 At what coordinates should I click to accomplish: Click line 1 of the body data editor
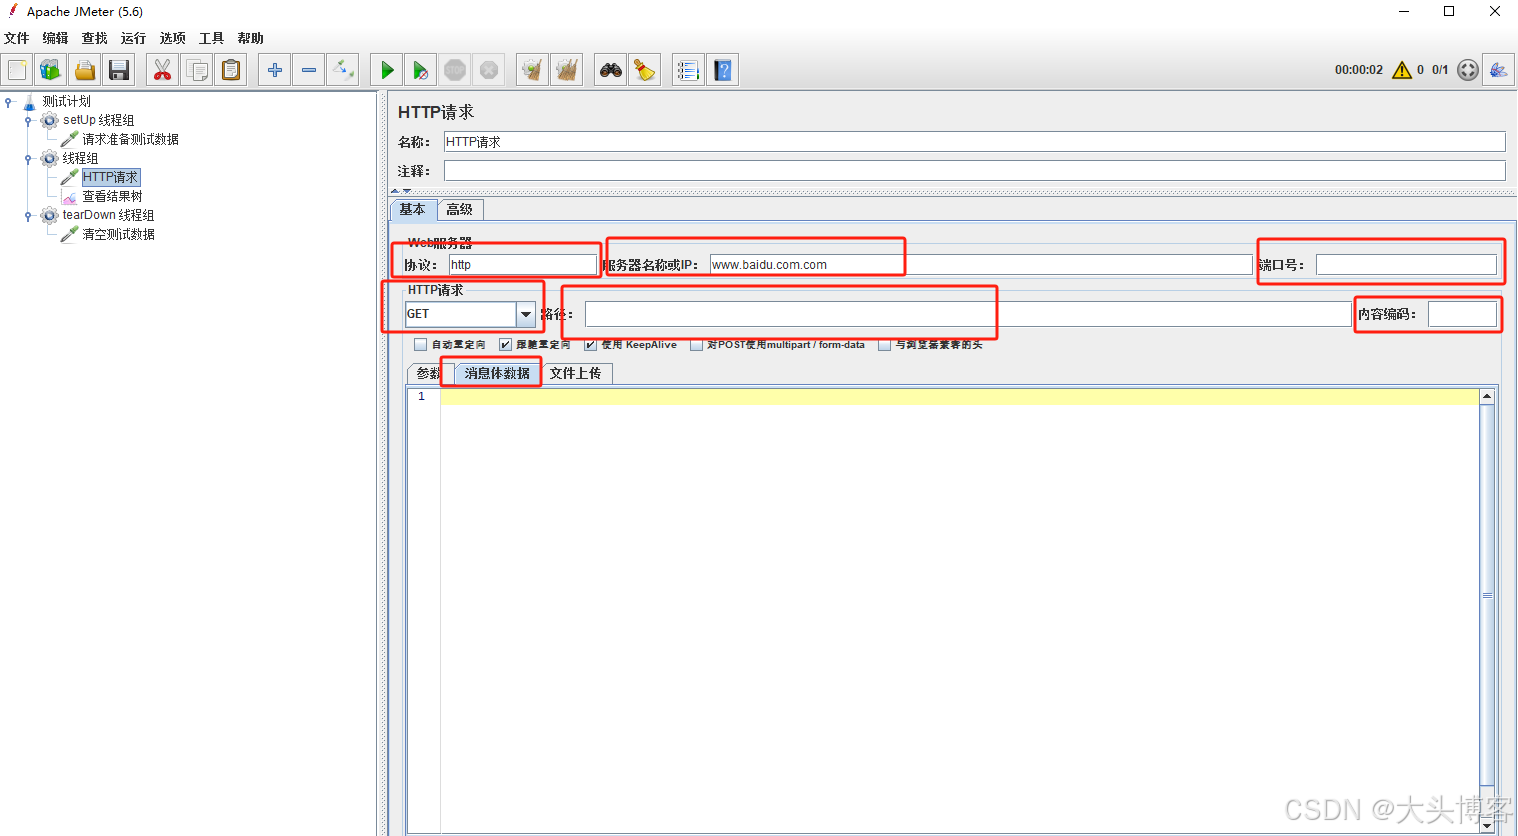959,397
